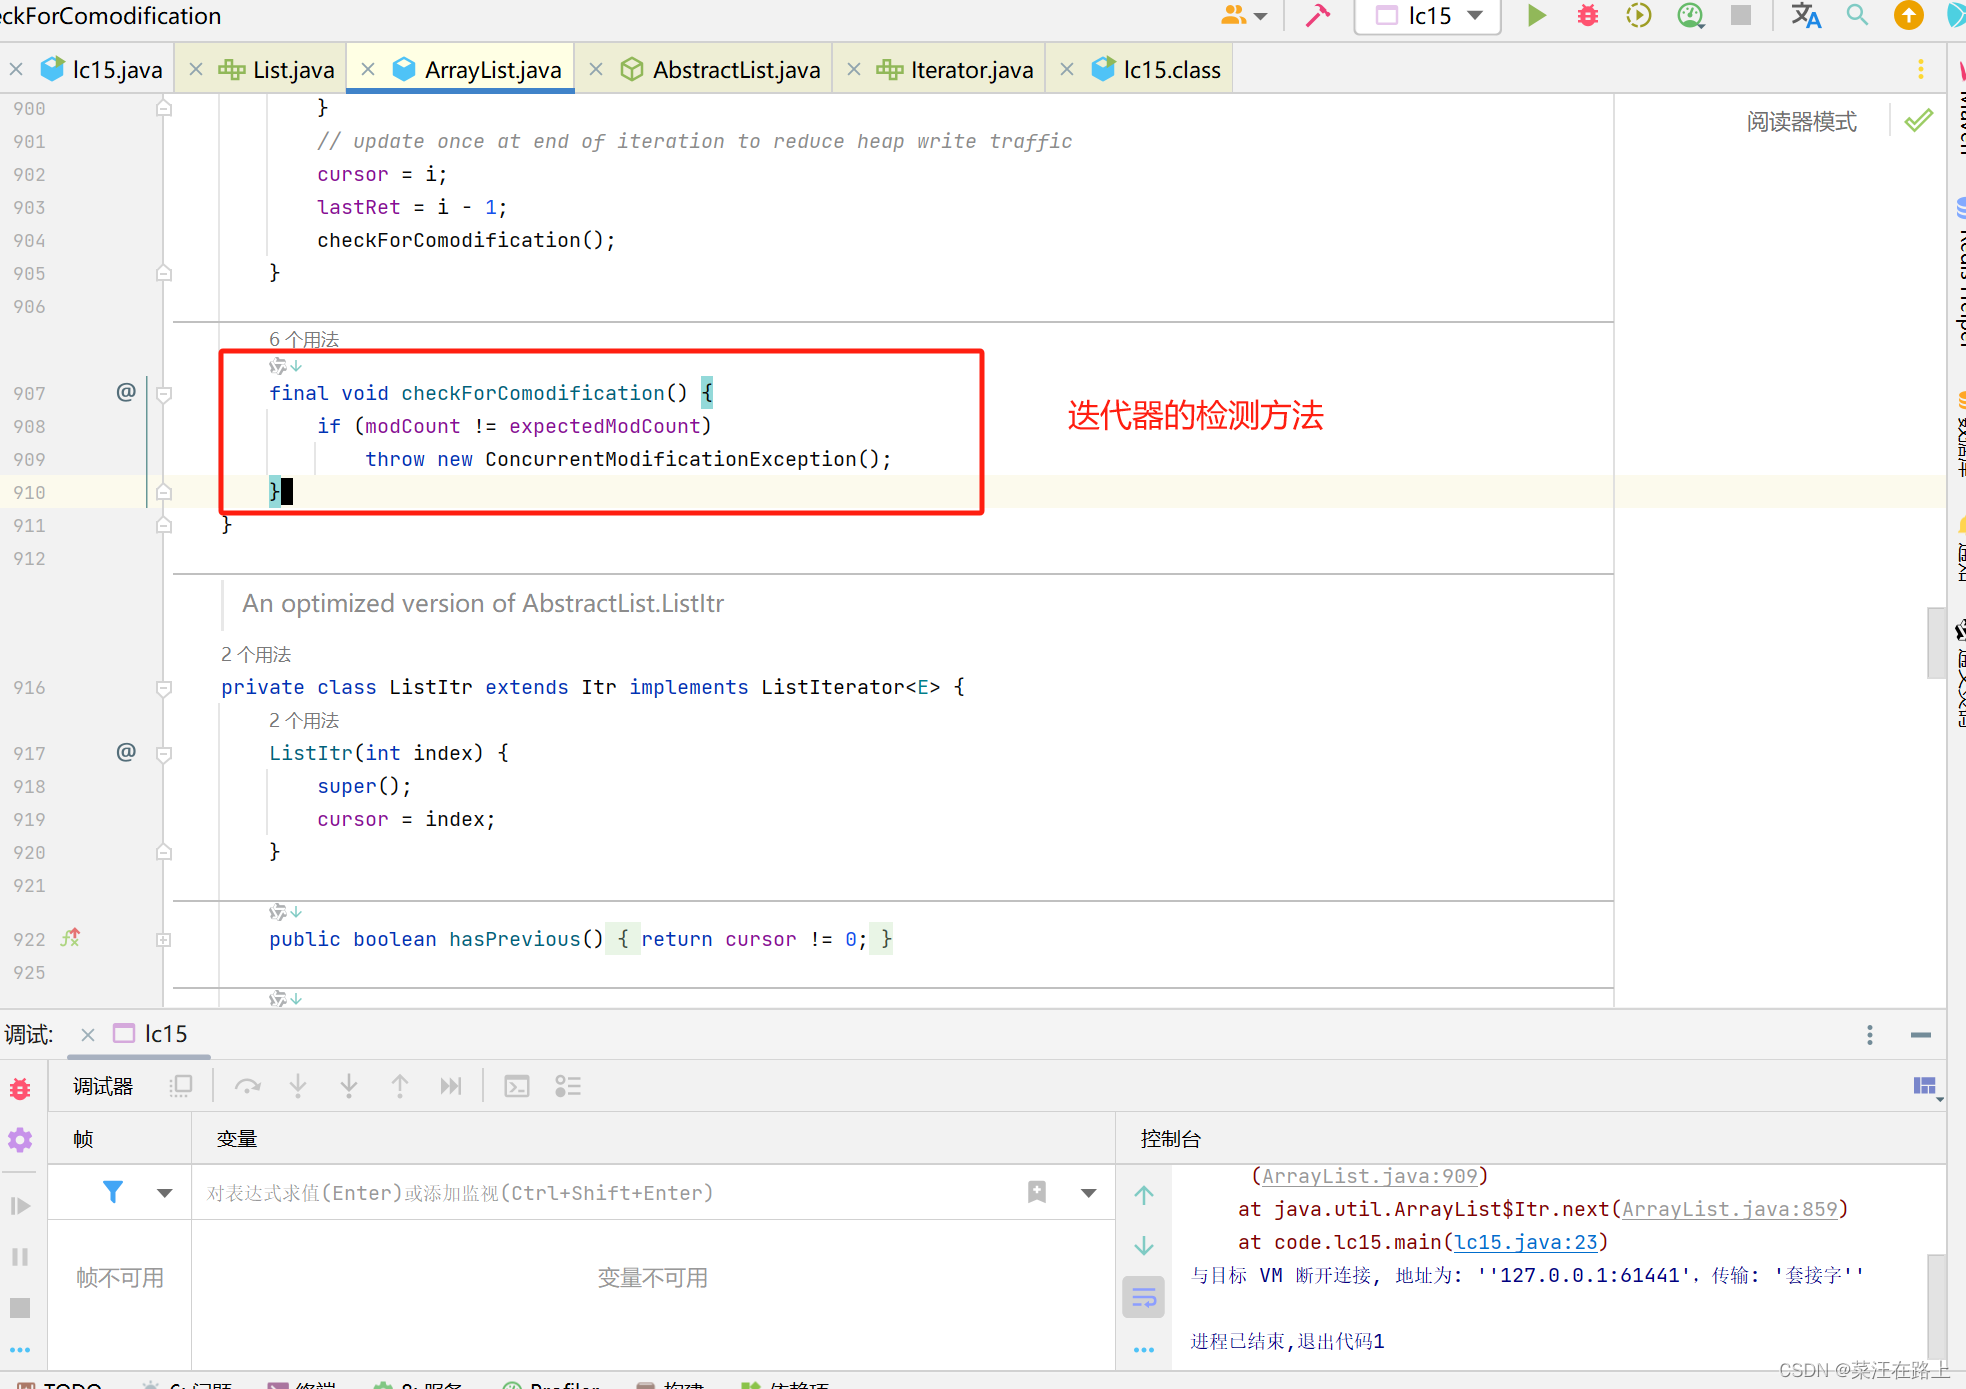Click the Force Step Into icon
This screenshot has width=1966, height=1389.
(x=349, y=1087)
